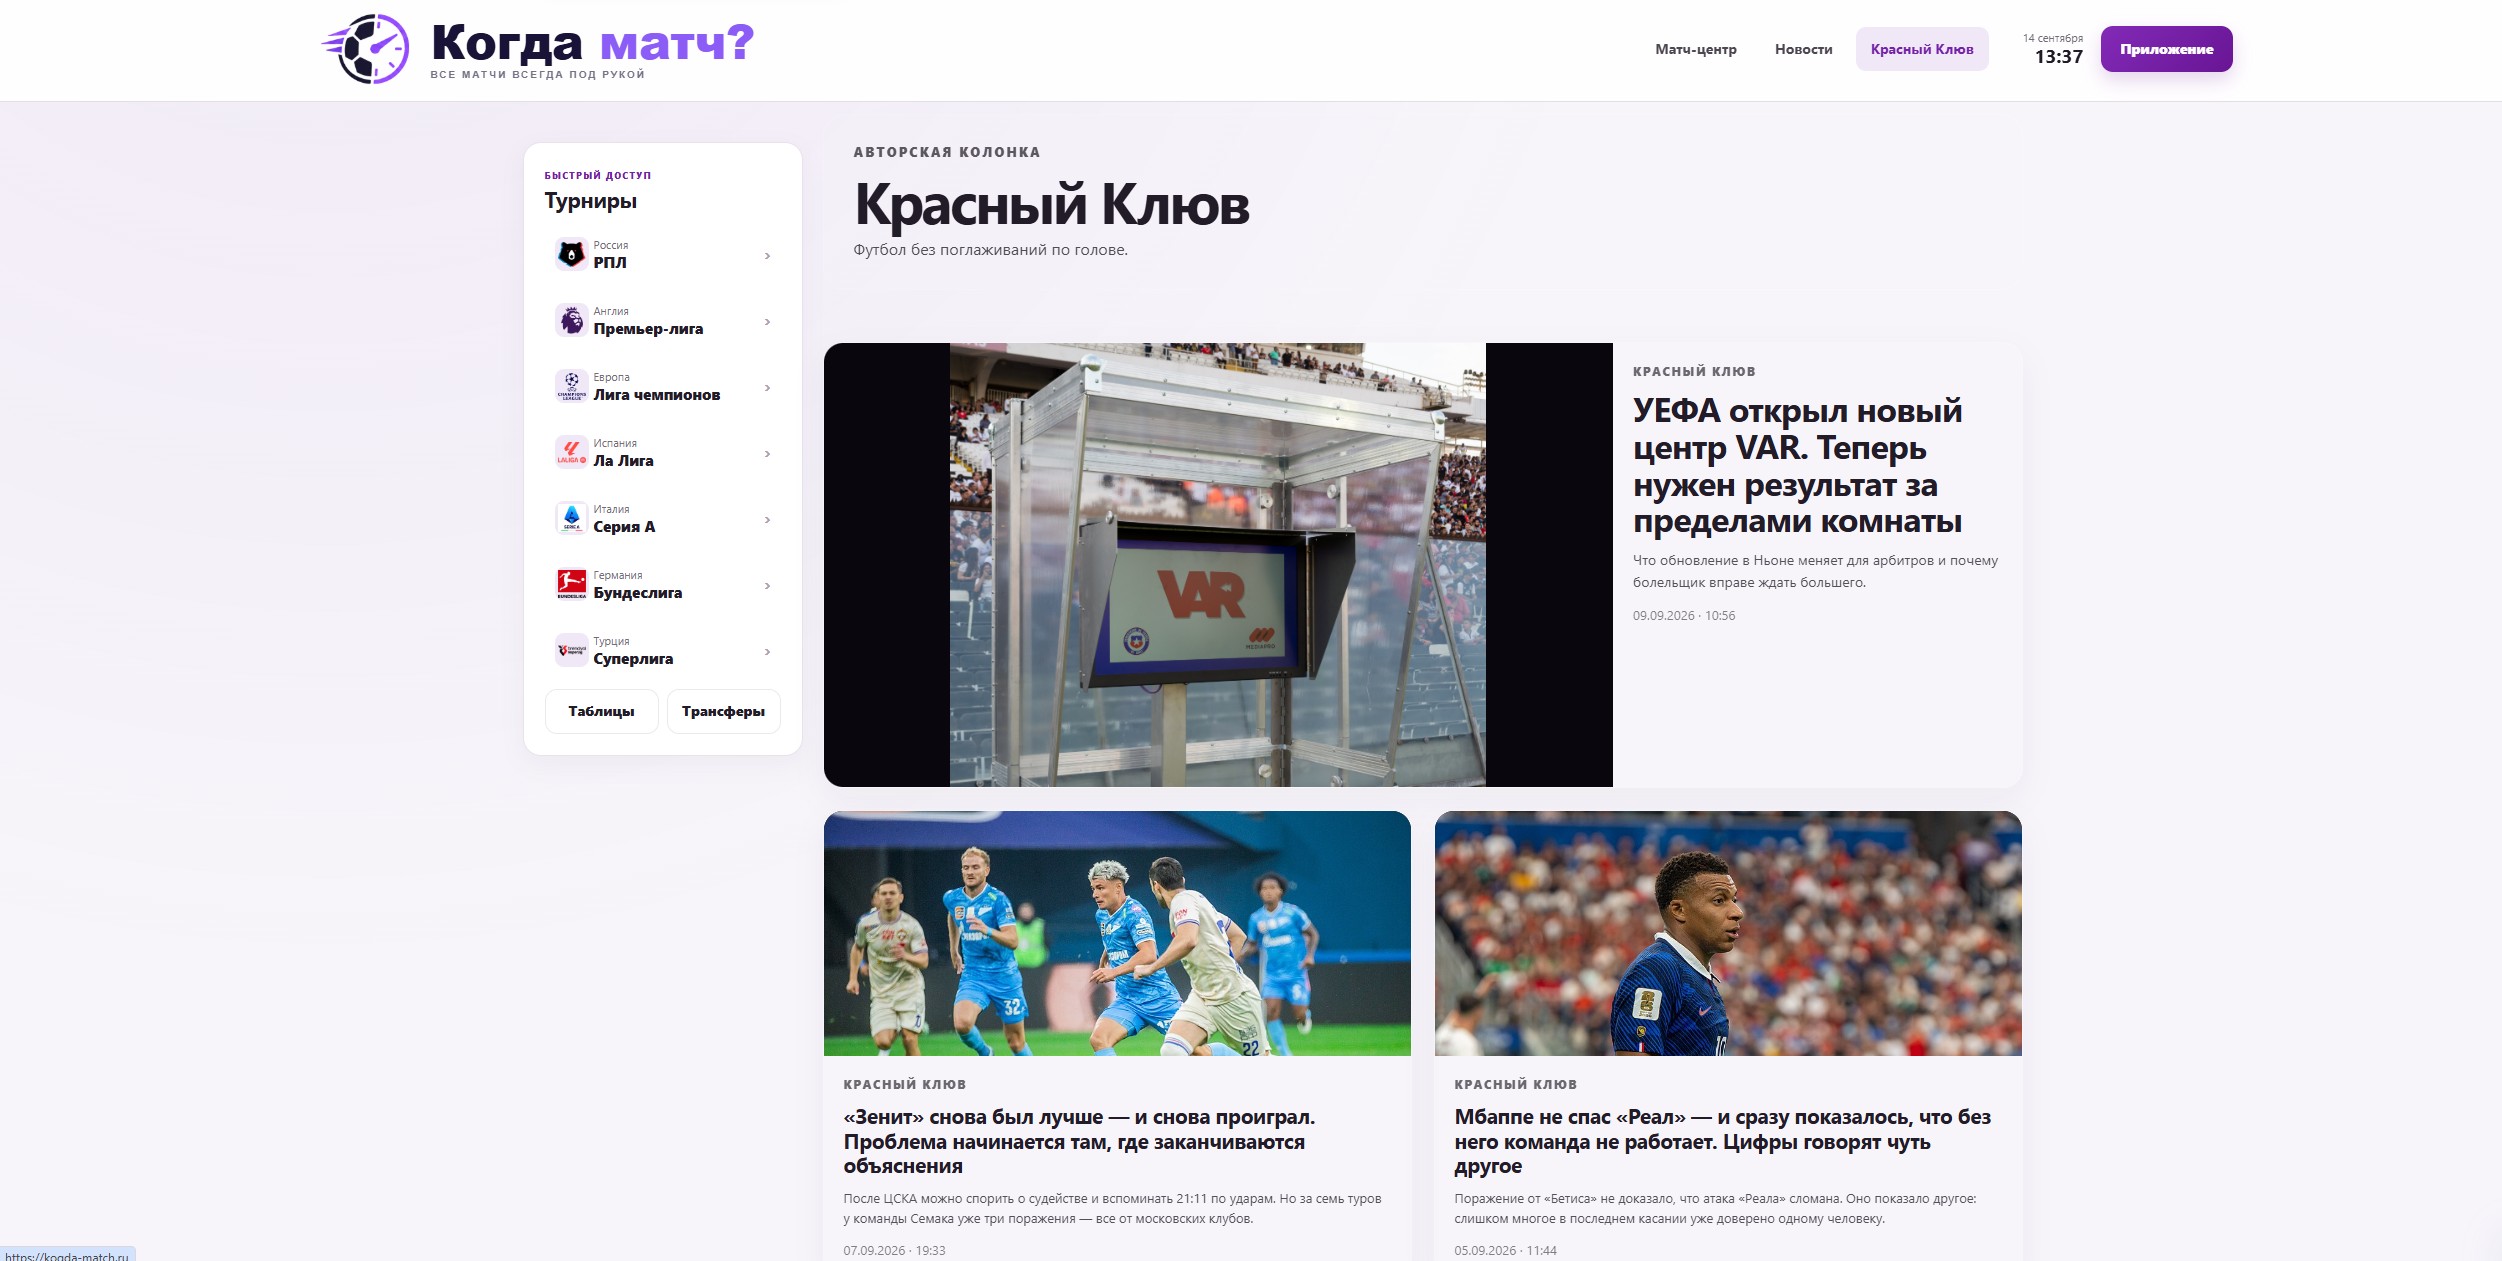
Task: Click the Турниры sidebar heading
Action: [x=590, y=201]
